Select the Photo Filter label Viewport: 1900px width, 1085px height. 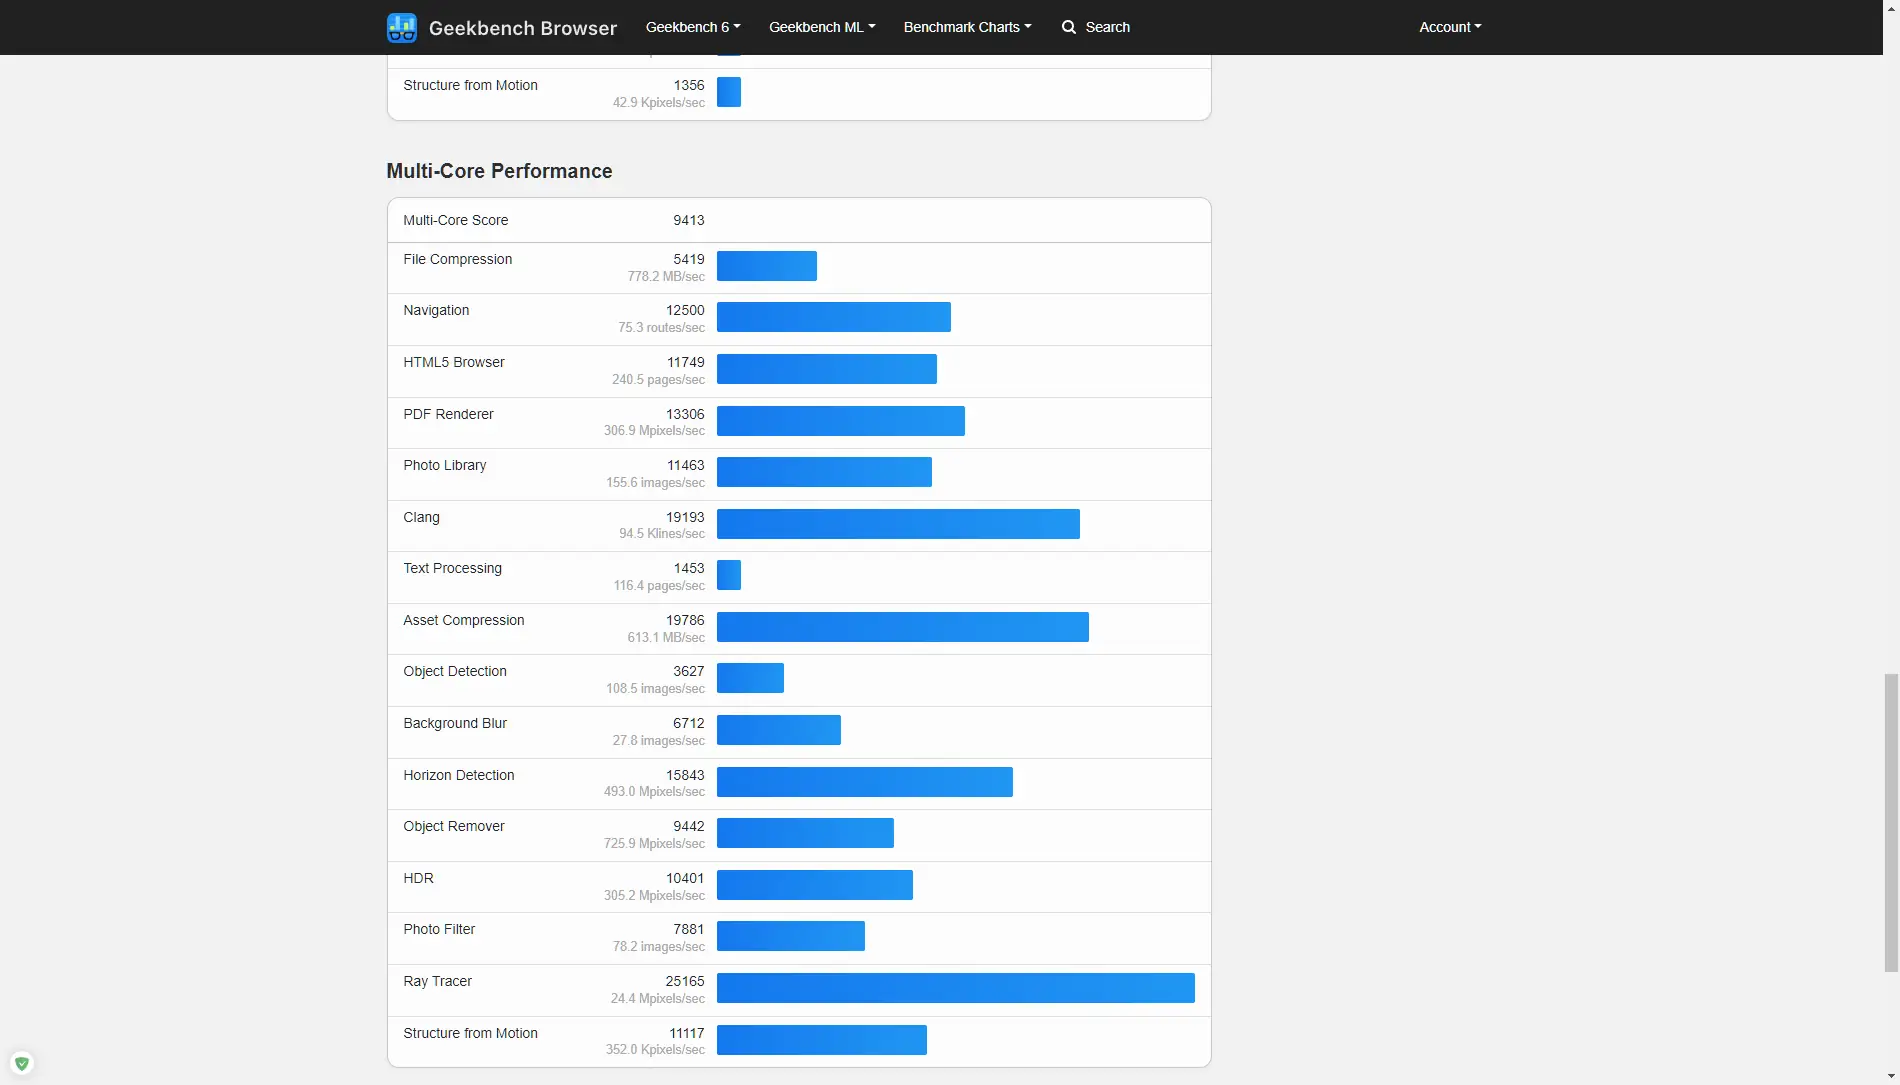(x=439, y=929)
